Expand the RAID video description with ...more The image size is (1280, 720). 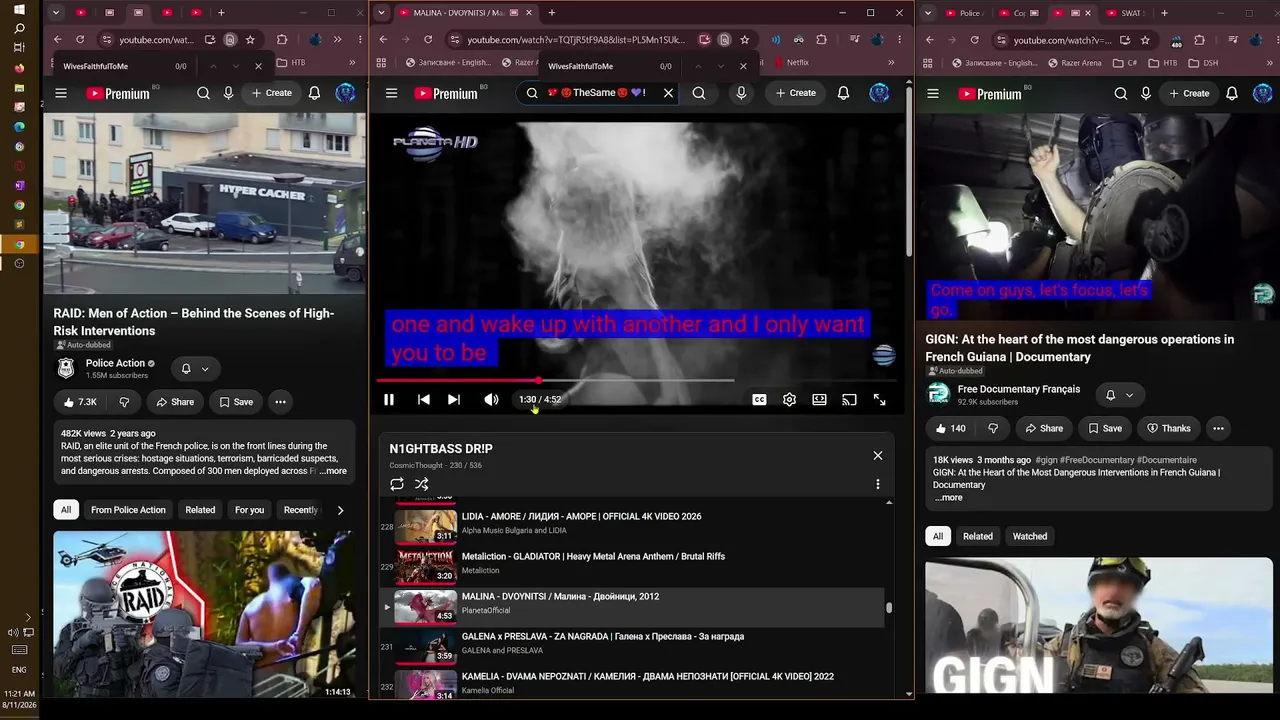point(333,471)
